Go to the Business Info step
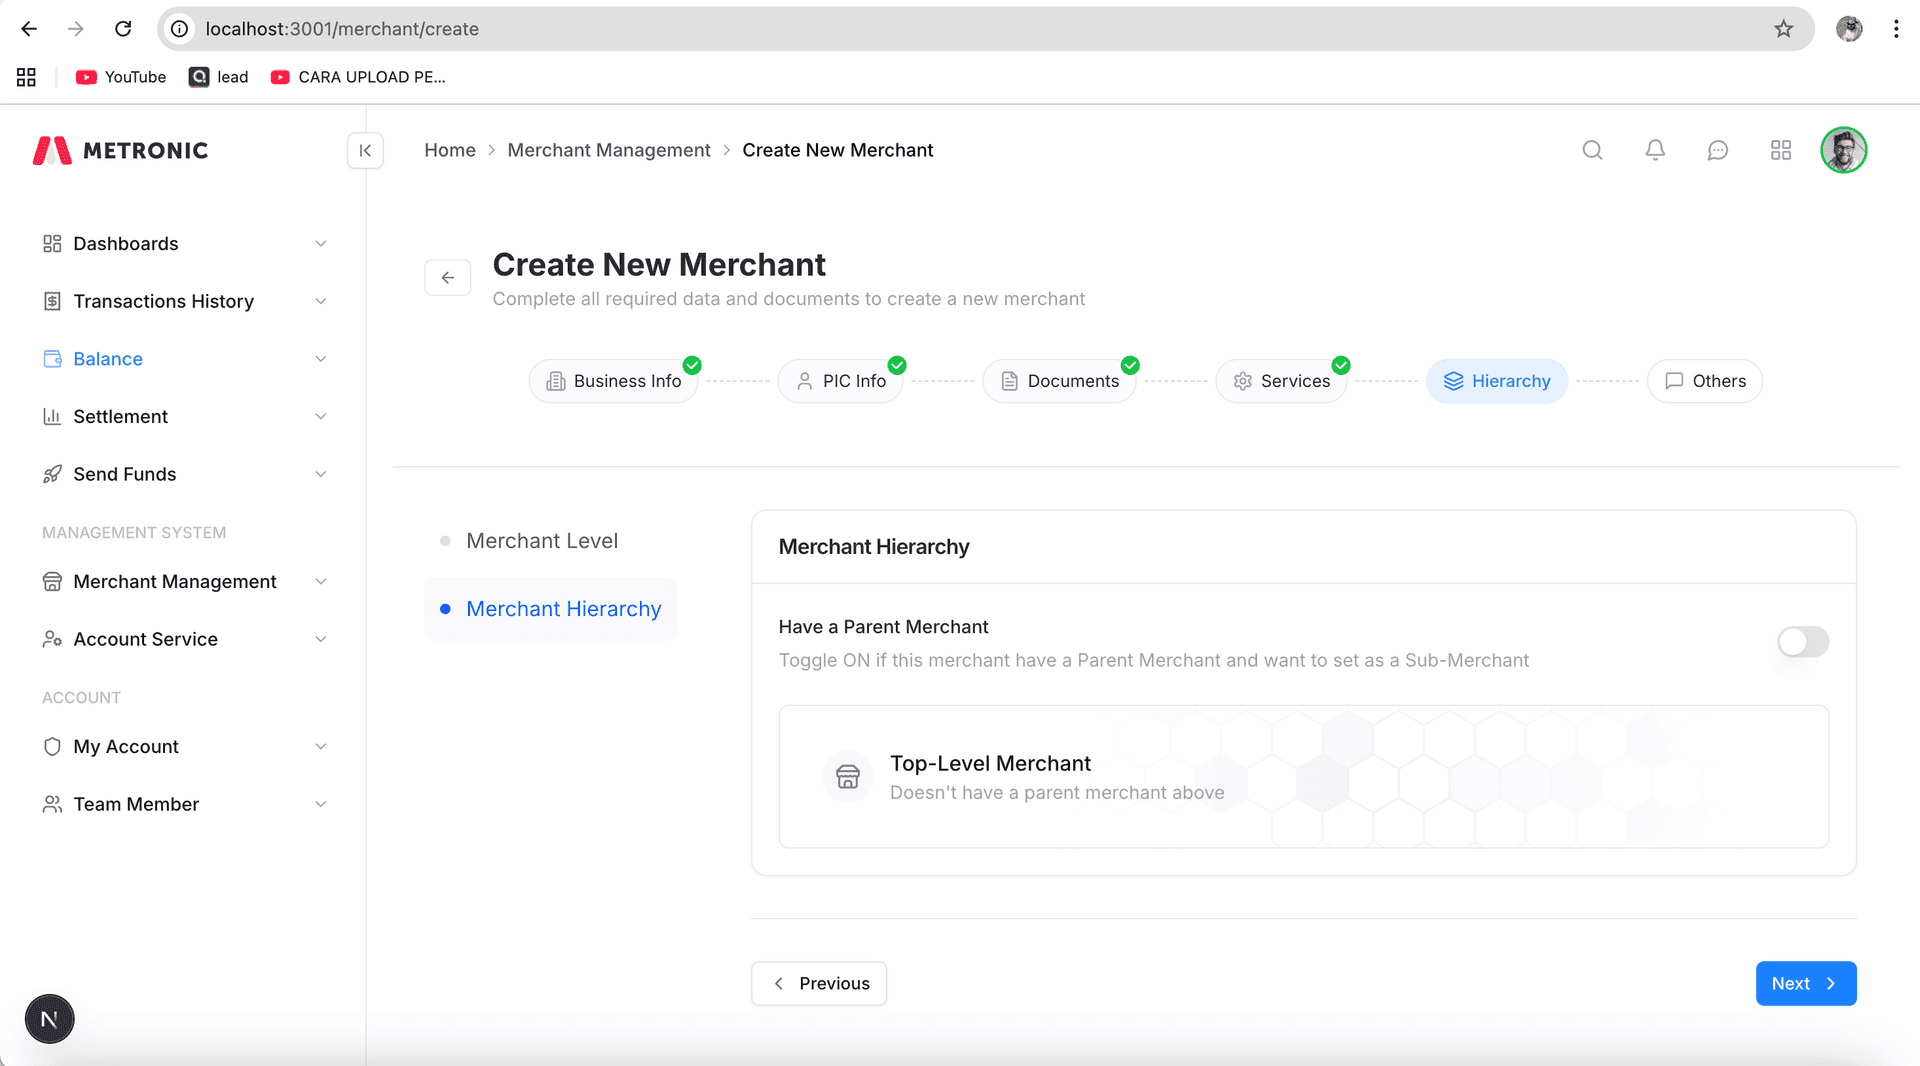The image size is (1920, 1066). coord(613,381)
